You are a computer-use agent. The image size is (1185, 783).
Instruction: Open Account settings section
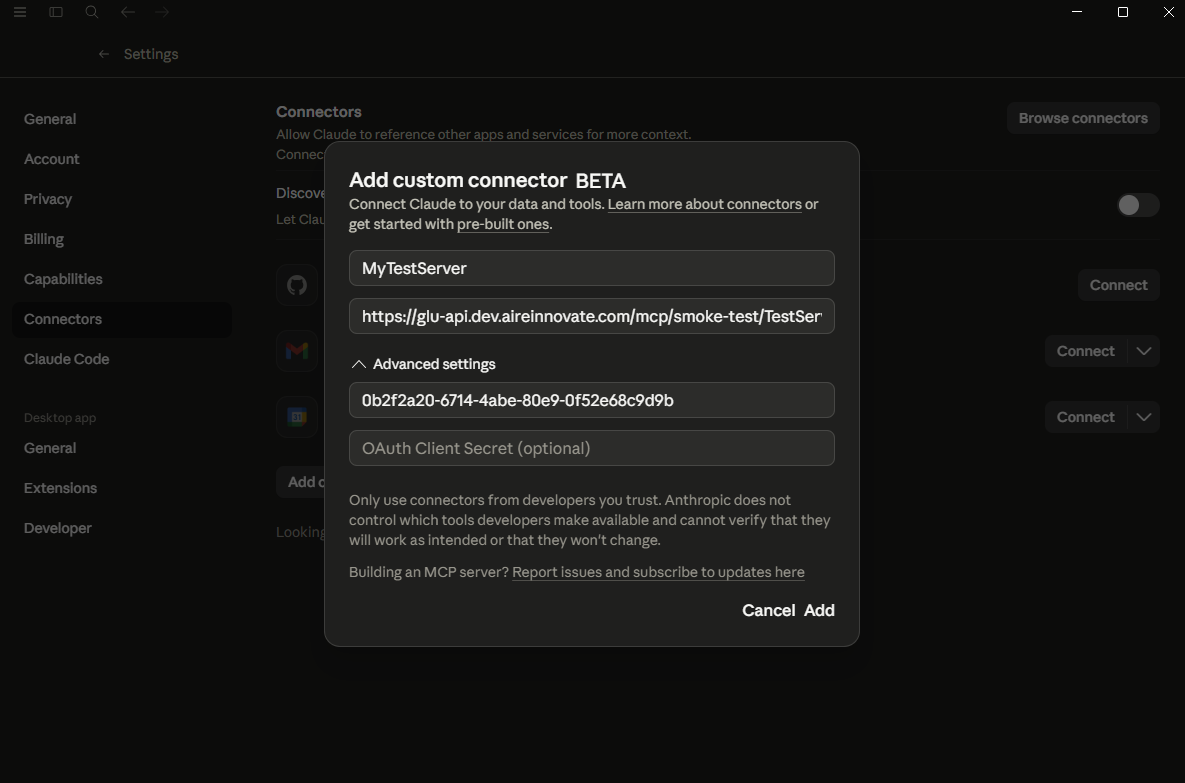(51, 159)
